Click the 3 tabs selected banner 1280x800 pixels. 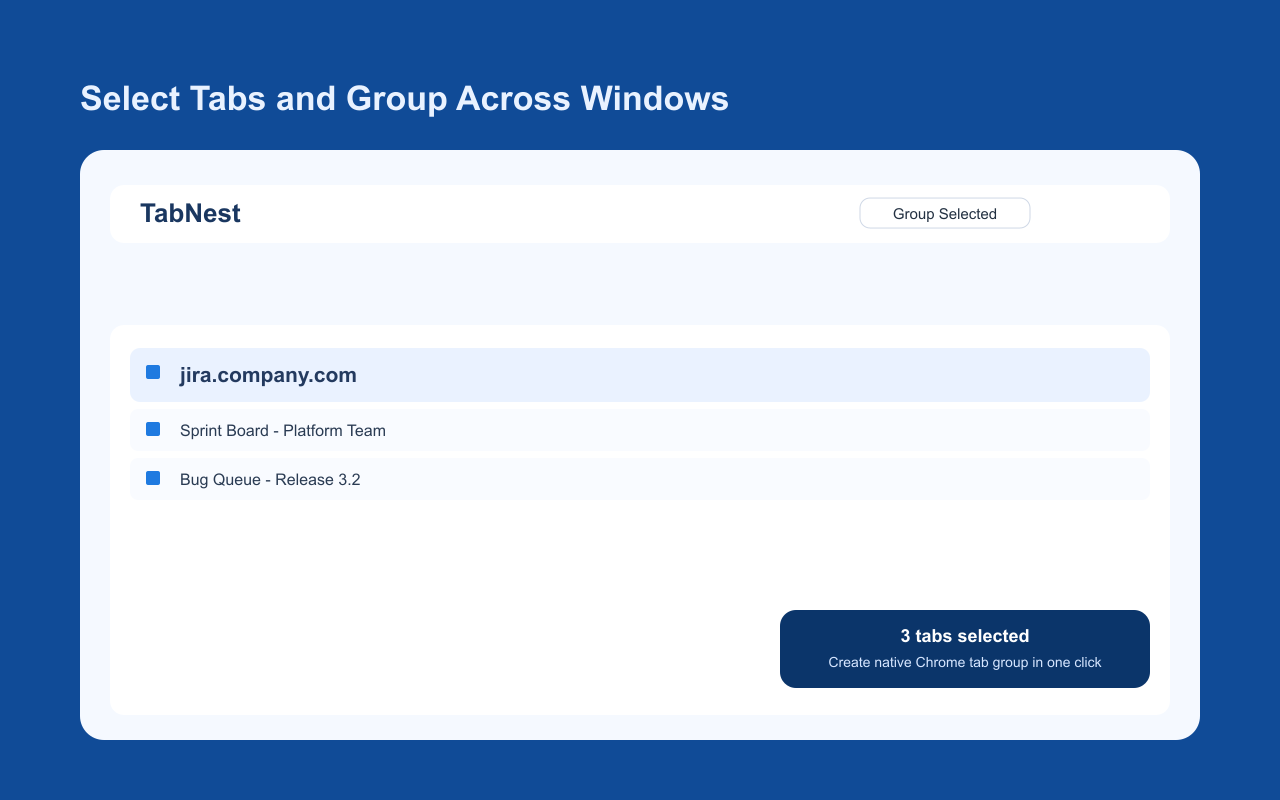pyautogui.click(x=965, y=649)
